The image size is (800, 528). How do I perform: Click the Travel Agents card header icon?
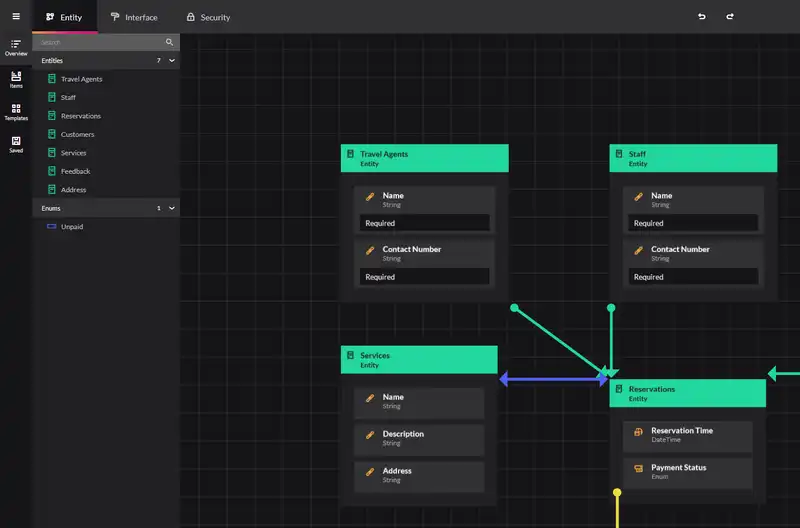tap(351, 154)
